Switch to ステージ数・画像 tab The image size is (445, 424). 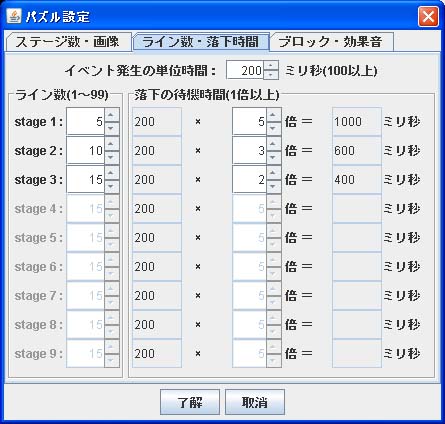68,42
